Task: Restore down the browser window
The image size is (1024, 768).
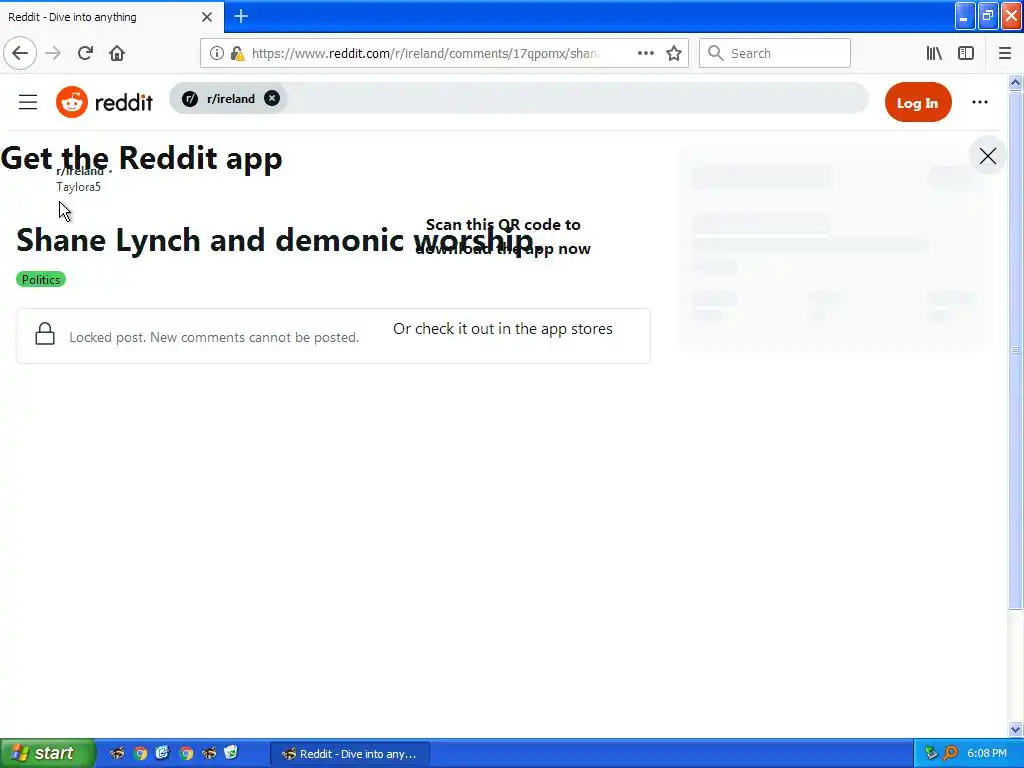Action: coord(988,16)
